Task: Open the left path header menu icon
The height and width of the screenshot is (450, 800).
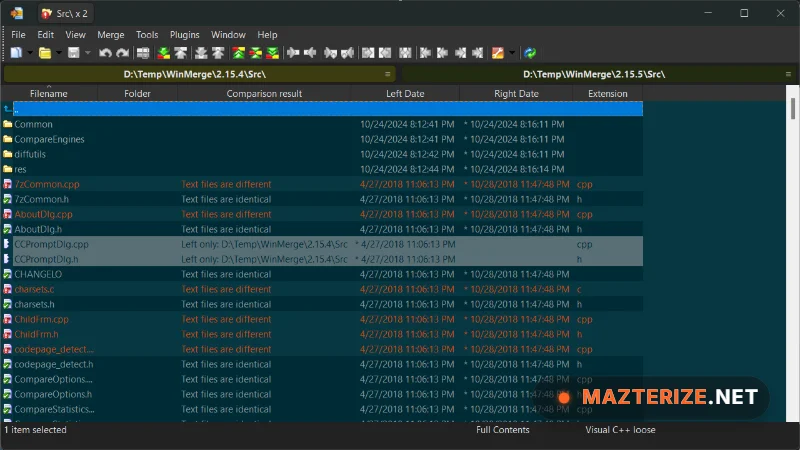Action: (388, 74)
